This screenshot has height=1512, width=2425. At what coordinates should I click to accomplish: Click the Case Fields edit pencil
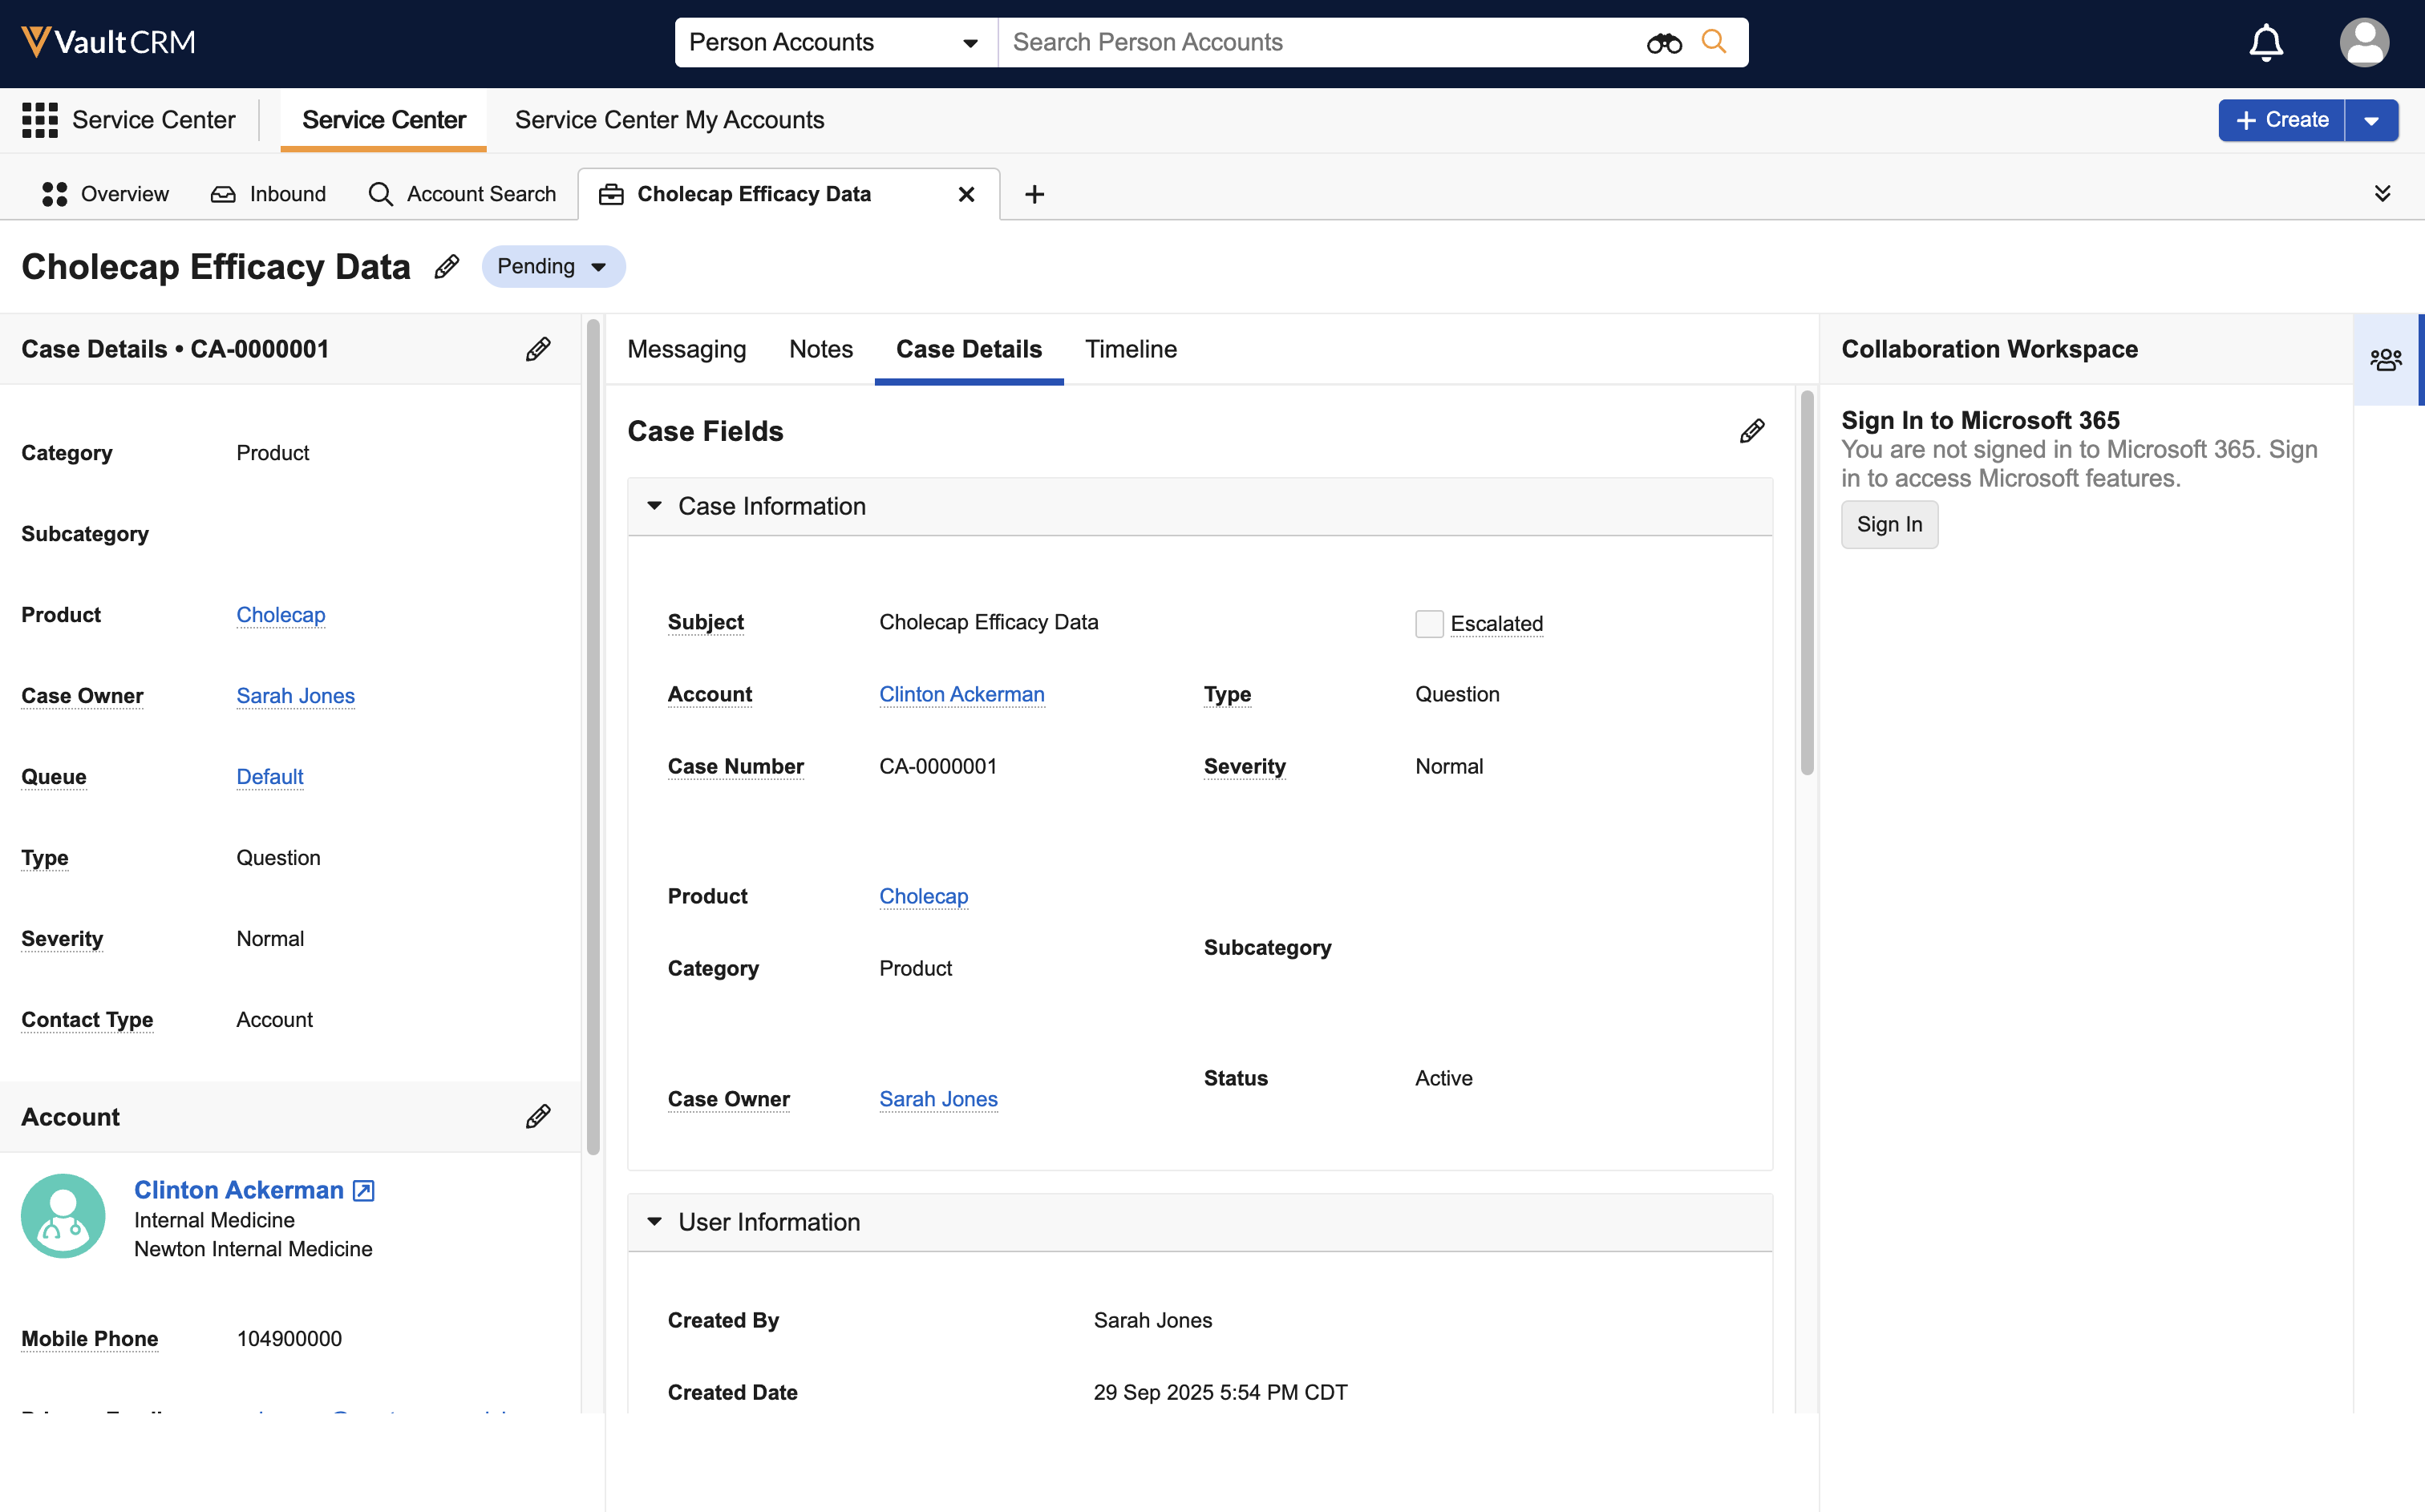pyautogui.click(x=1751, y=431)
